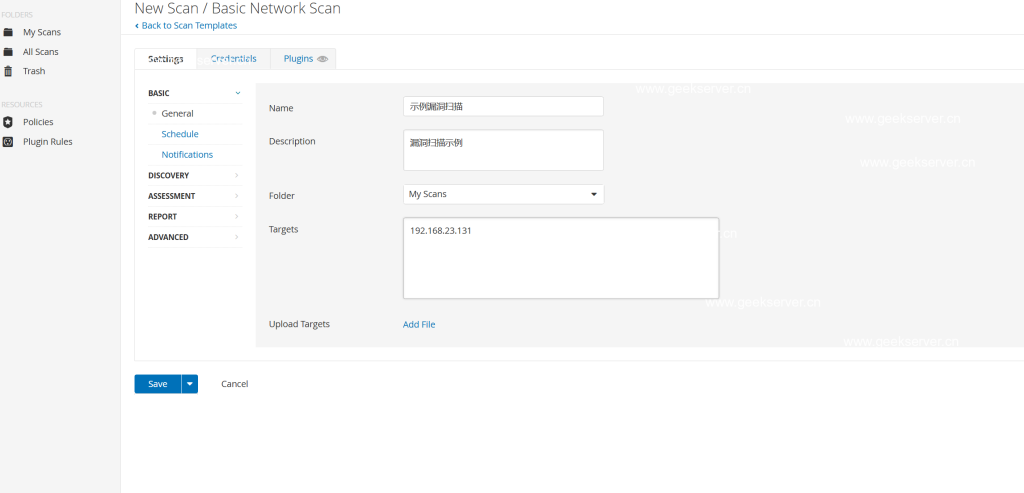1024x493 pixels.
Task: Open the Trash bin icon
Action: point(8,71)
